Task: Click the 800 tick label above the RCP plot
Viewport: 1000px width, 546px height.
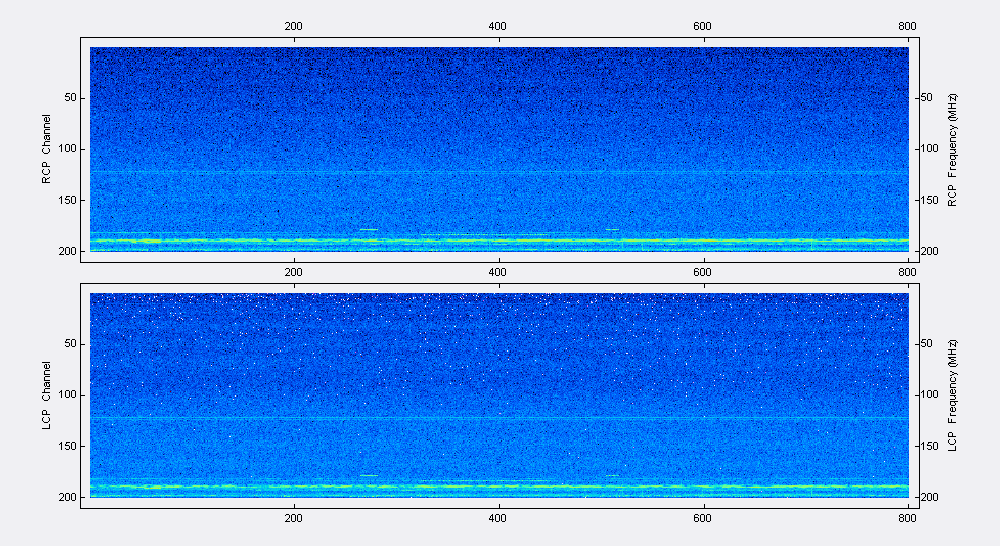Action: coord(907,26)
